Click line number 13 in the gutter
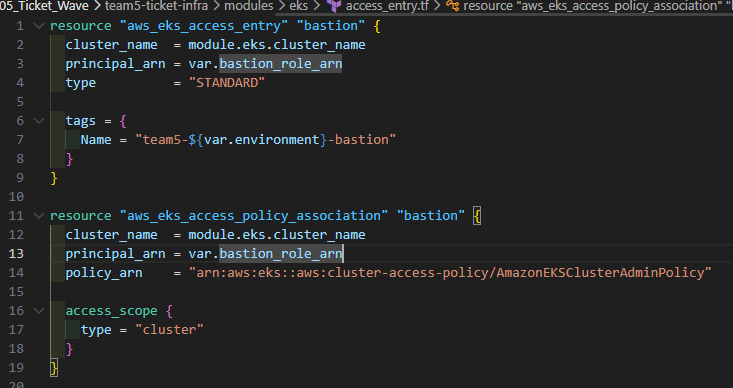Image resolution: width=733 pixels, height=388 pixels. (x=16, y=254)
